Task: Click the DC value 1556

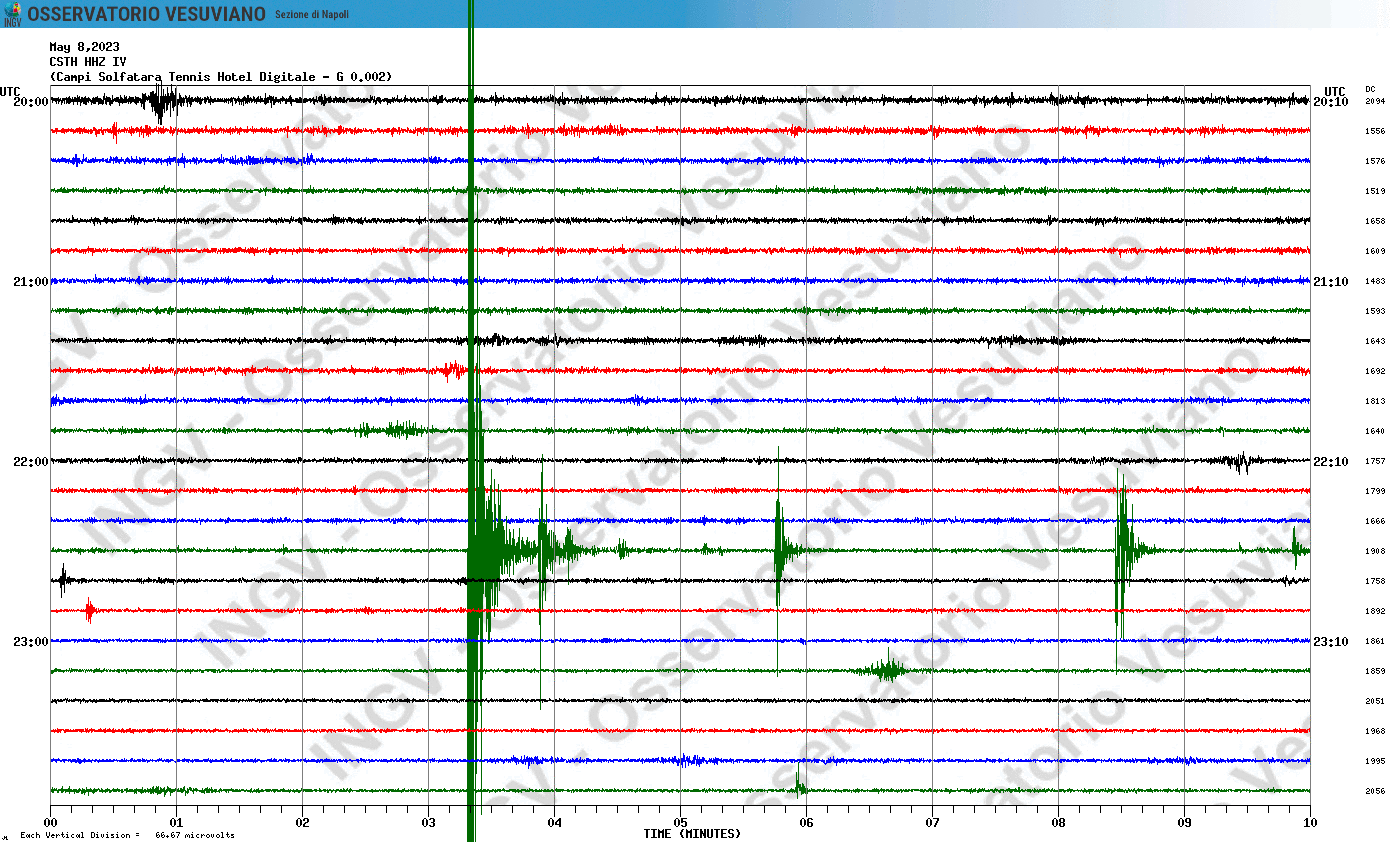Action: pos(1375,131)
